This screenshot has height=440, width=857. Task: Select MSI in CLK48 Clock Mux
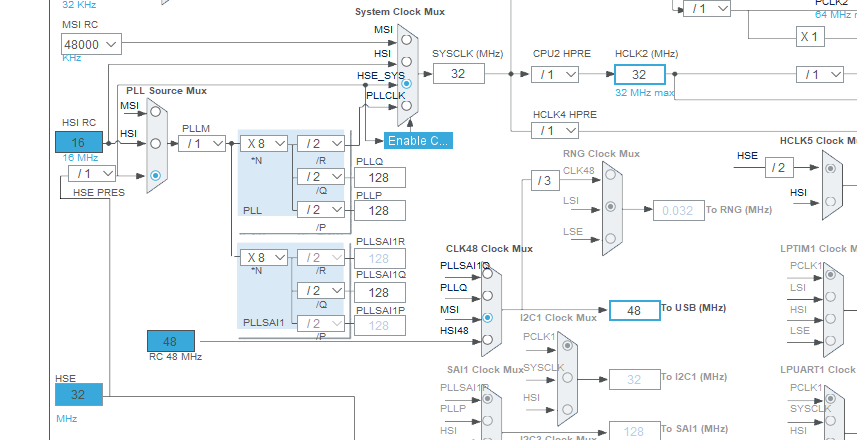coord(488,318)
